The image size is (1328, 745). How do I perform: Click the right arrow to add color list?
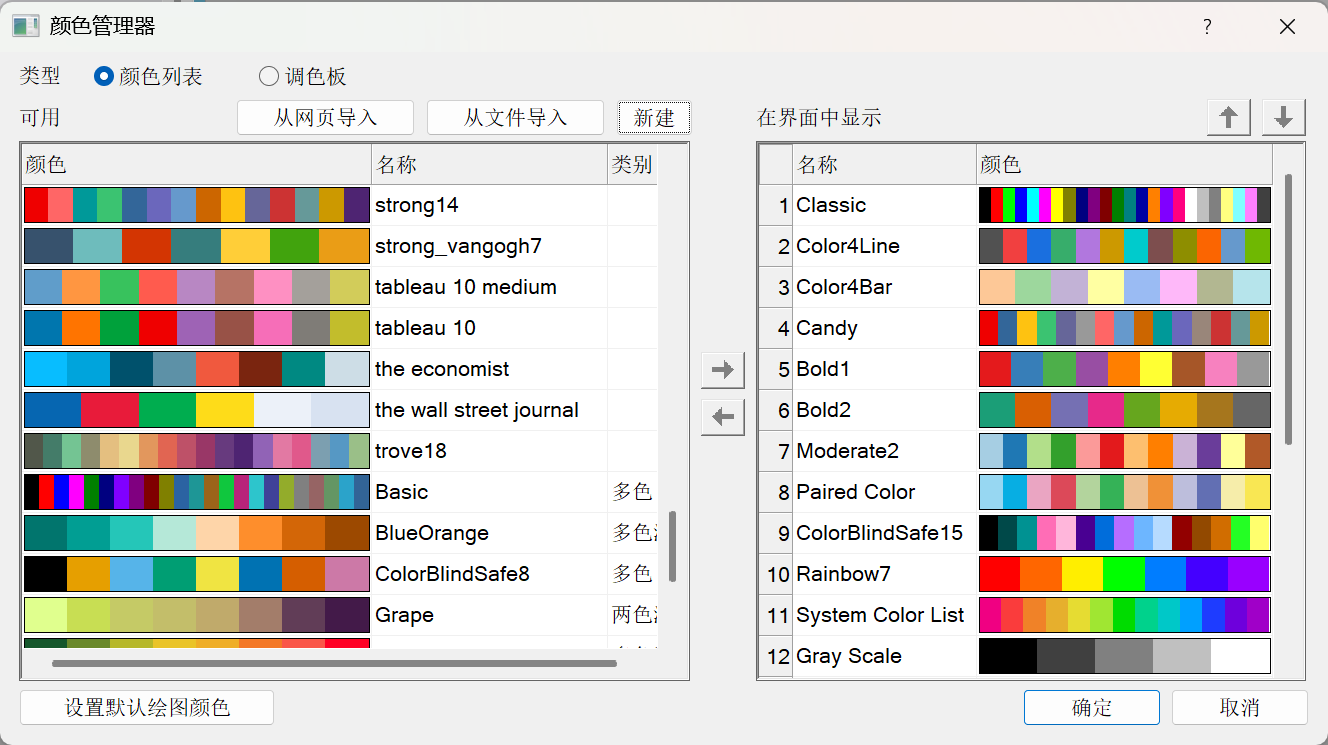pos(722,370)
